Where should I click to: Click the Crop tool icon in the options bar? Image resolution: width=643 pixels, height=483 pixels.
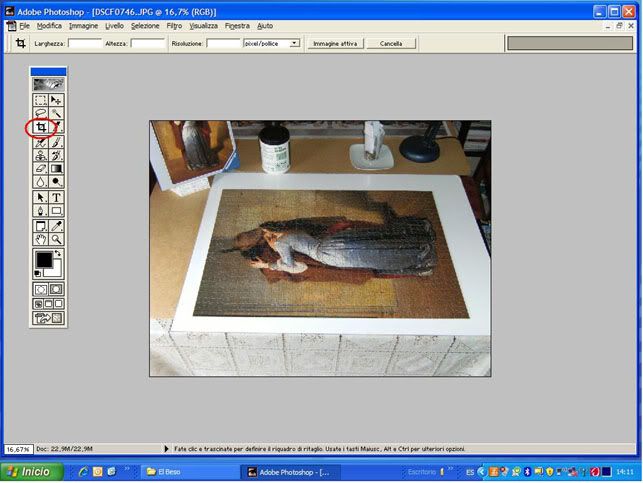[21, 43]
